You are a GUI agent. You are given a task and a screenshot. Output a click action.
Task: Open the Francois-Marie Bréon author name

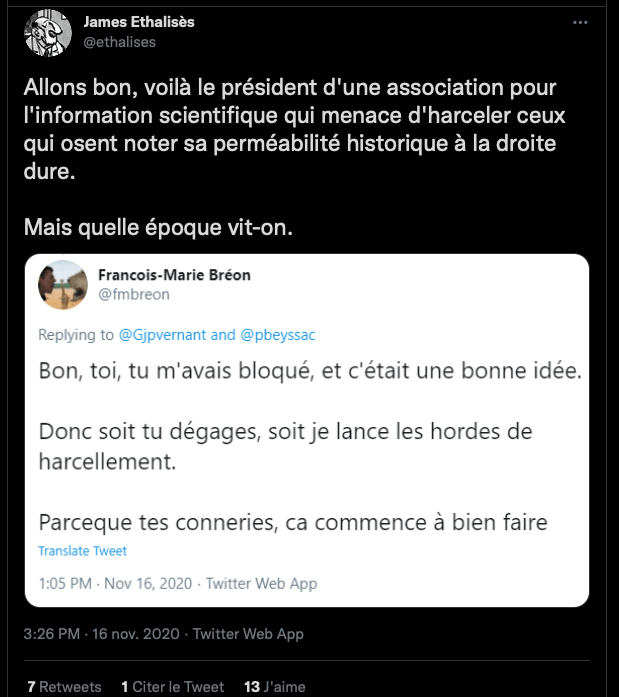(x=172, y=275)
